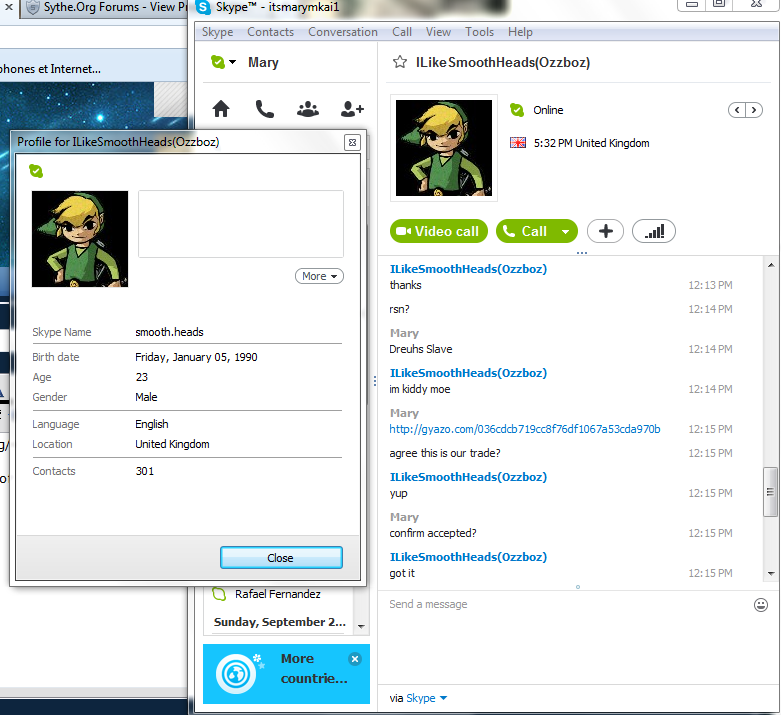Viewport: 781px width, 715px height.
Task: Click the 'Sunday, September 2...' date header
Action: click(279, 622)
